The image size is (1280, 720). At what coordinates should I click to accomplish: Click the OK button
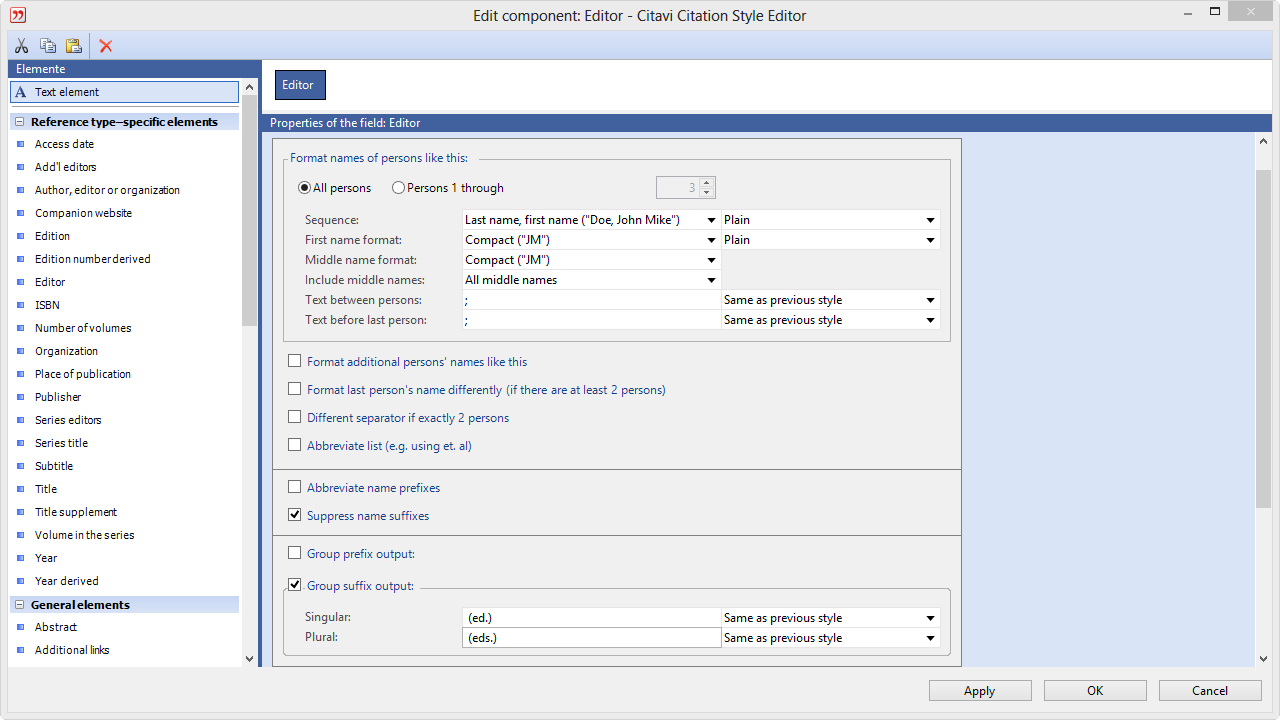pyautogui.click(x=1095, y=691)
